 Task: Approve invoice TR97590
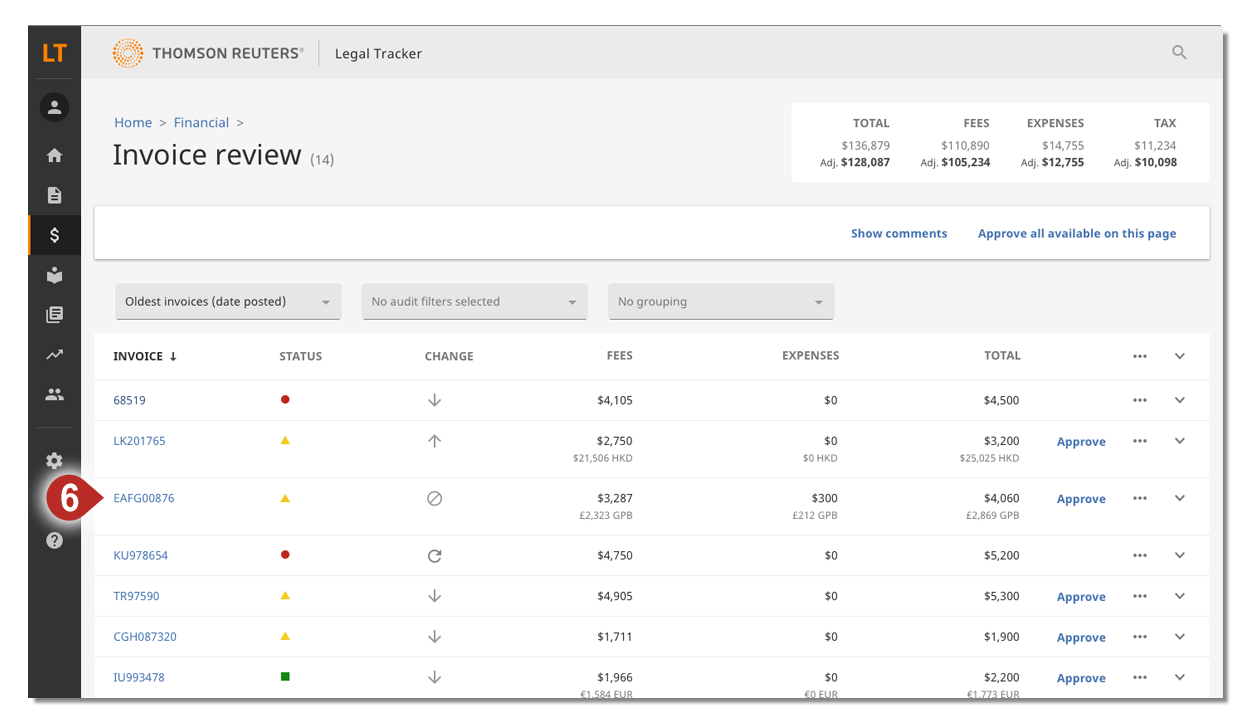click(1081, 596)
